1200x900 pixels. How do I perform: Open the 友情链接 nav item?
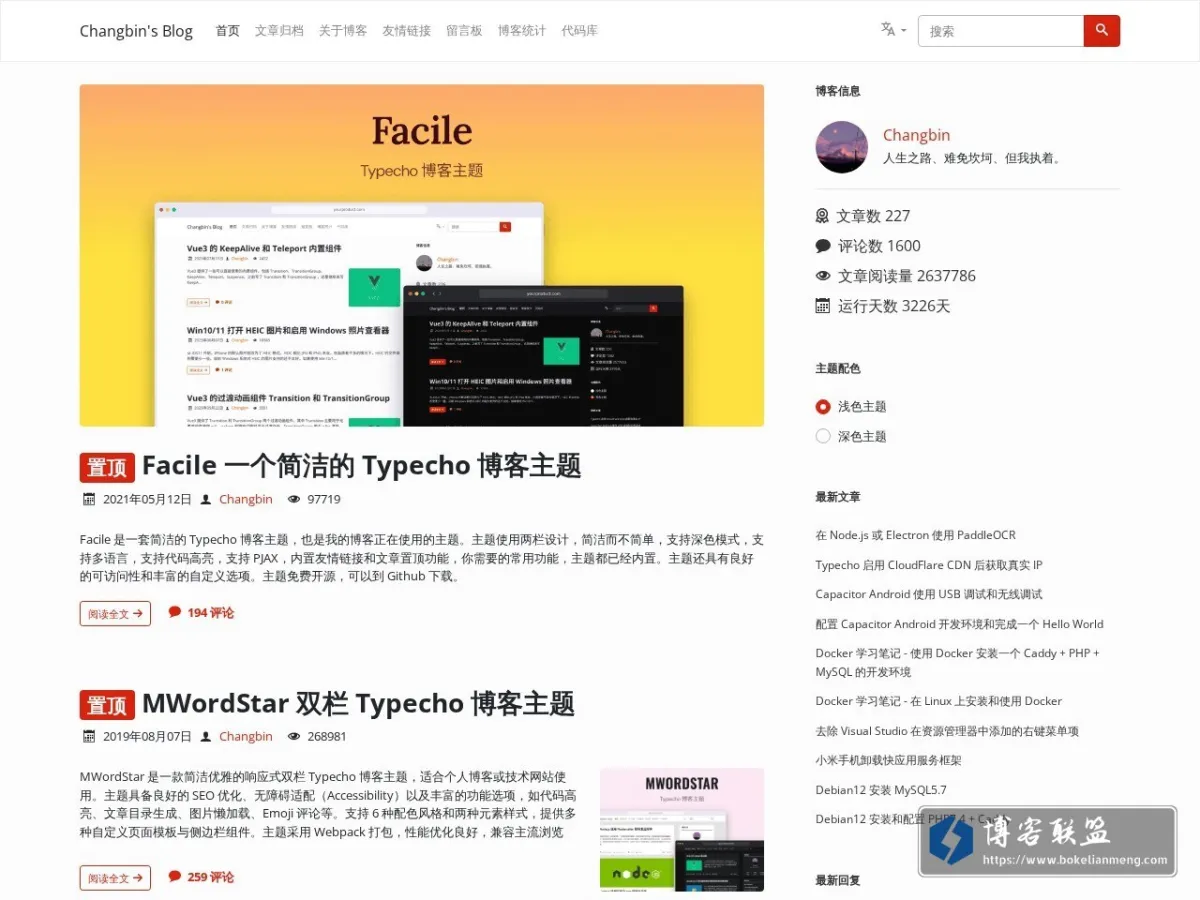[406, 31]
